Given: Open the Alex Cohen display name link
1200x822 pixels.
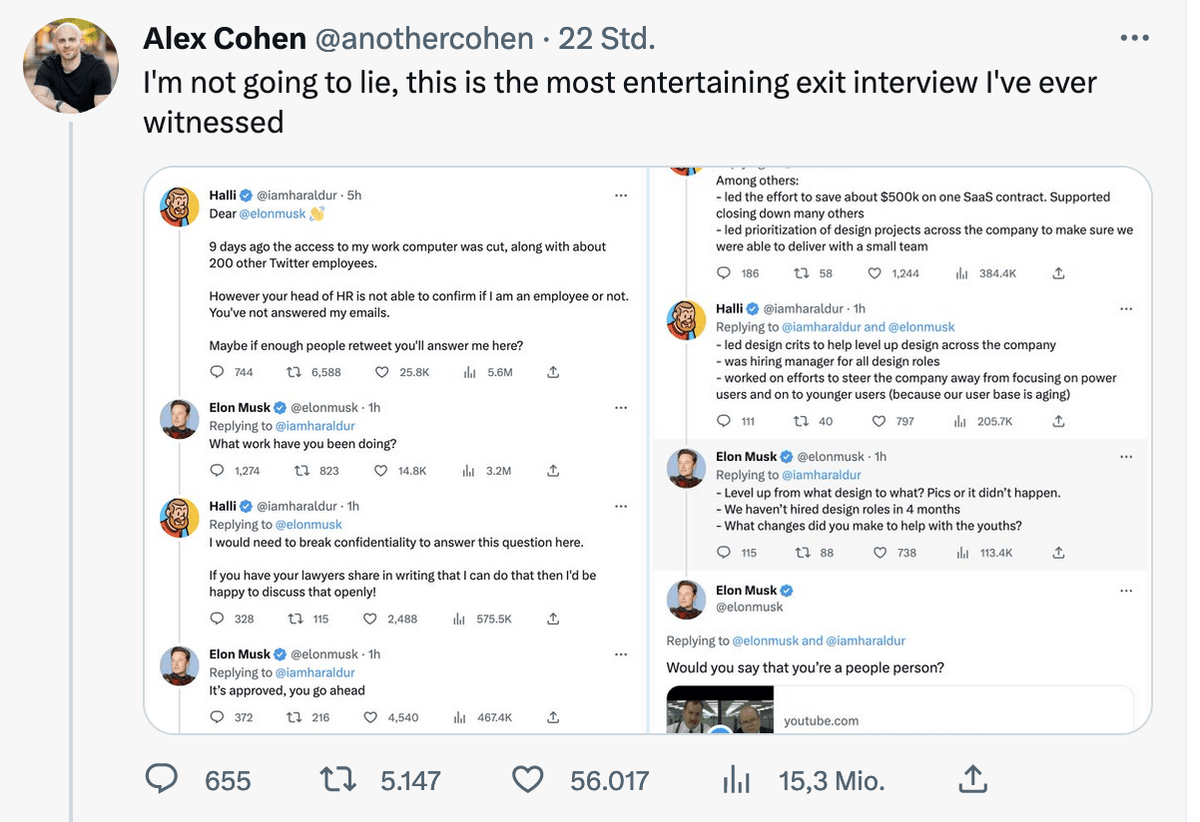Looking at the screenshot, I should [x=225, y=39].
